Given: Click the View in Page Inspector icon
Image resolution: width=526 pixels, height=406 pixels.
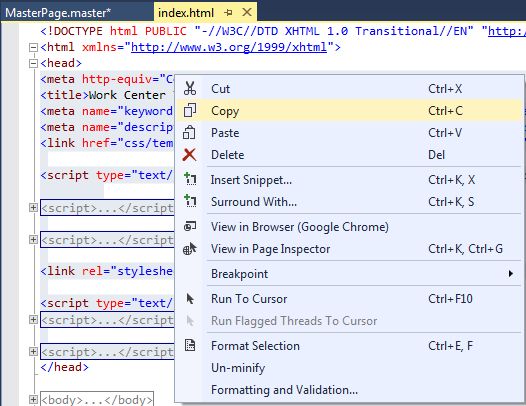Looking at the screenshot, I should click(190, 249).
